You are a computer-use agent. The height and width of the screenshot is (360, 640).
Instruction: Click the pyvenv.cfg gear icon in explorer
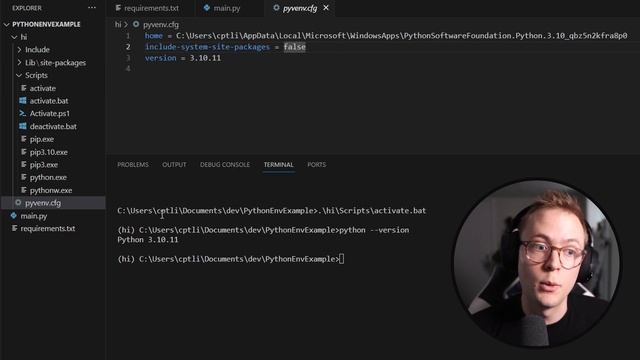(18, 202)
